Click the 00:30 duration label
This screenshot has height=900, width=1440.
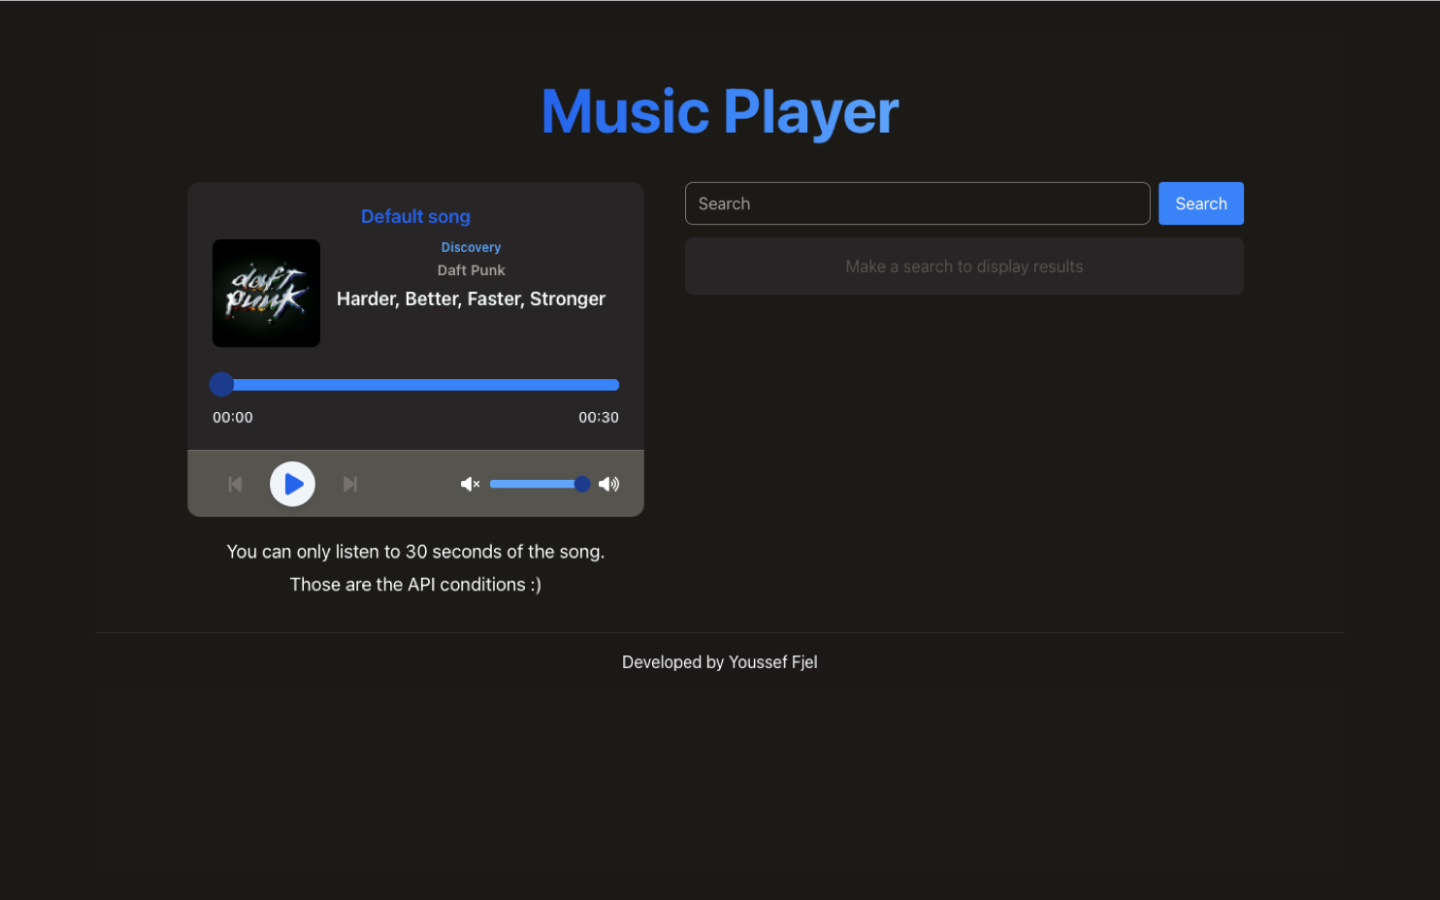click(598, 417)
